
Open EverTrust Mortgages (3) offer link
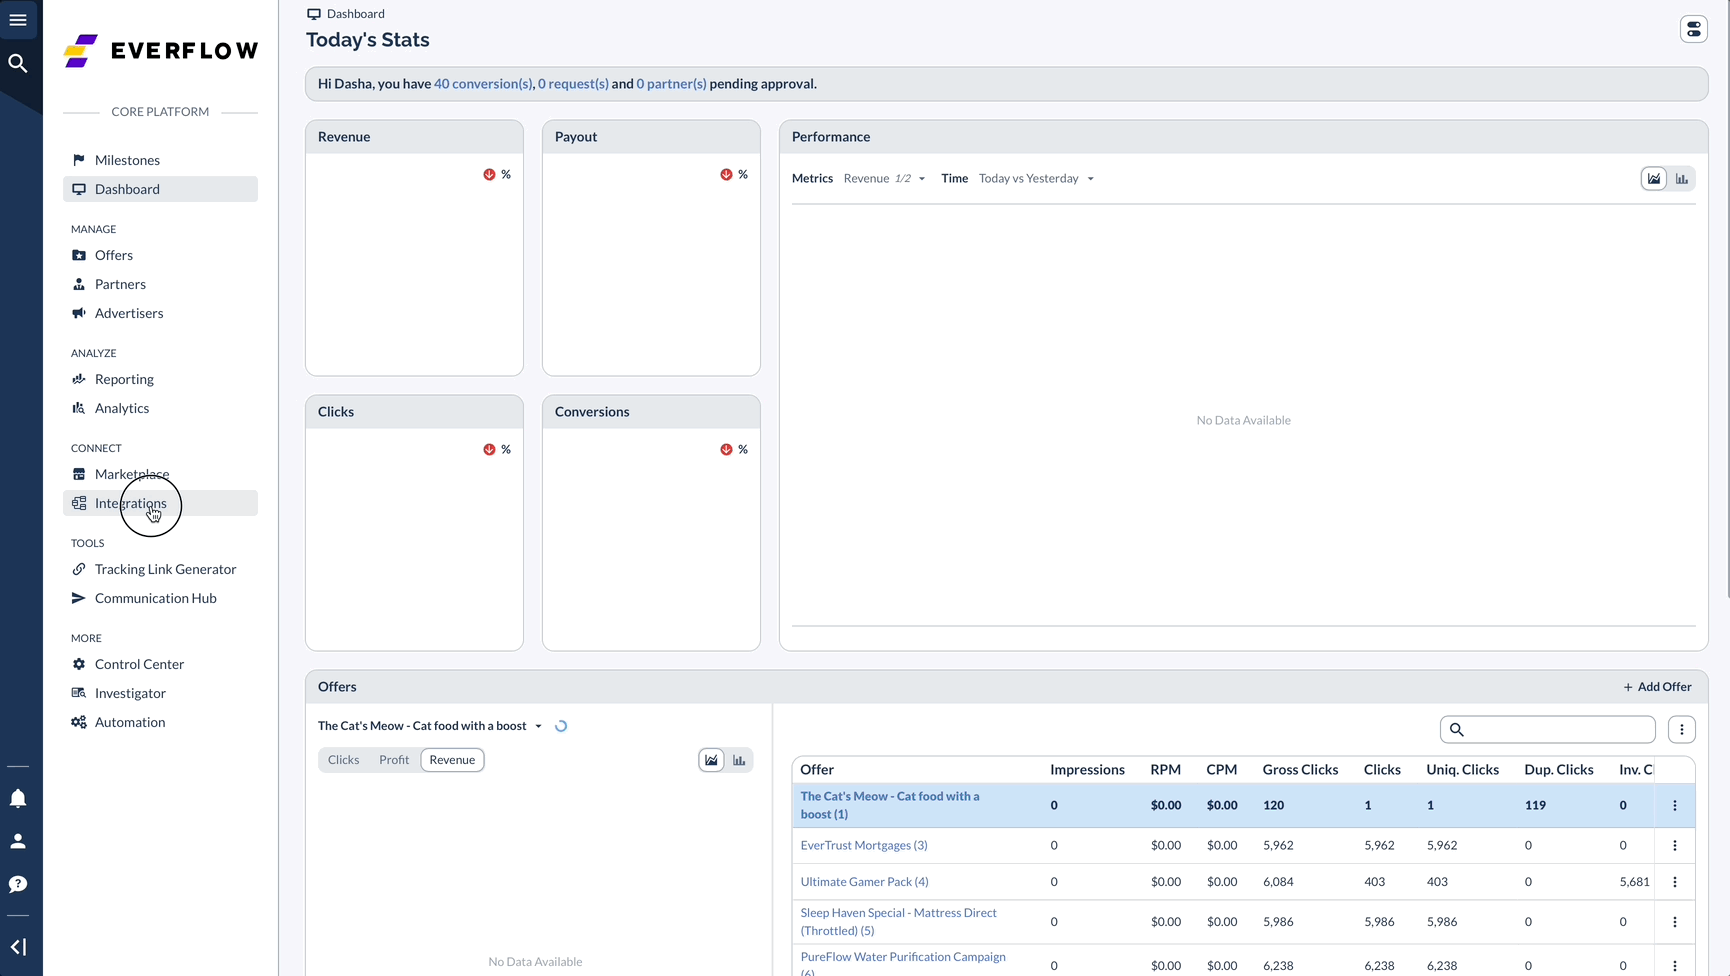[x=864, y=845]
